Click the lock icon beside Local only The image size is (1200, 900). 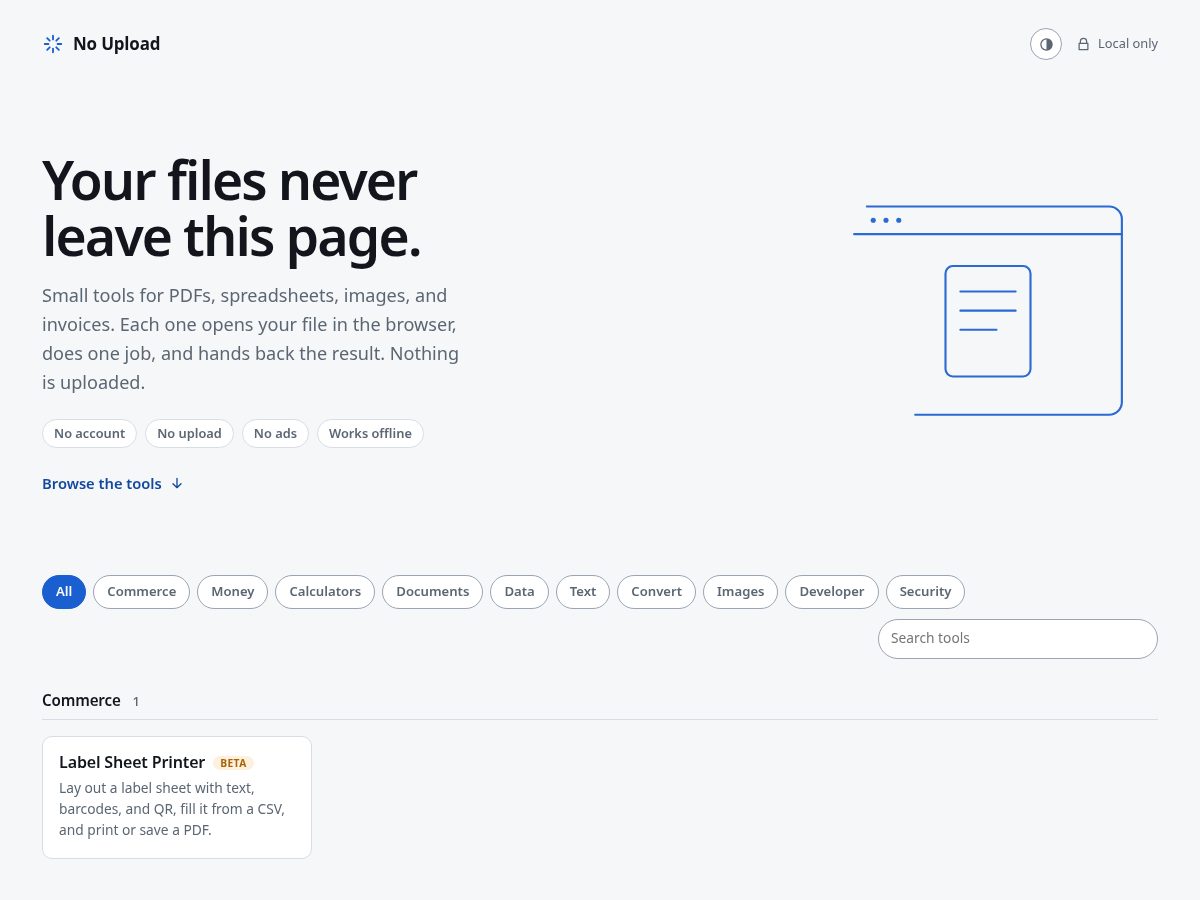coord(1083,44)
